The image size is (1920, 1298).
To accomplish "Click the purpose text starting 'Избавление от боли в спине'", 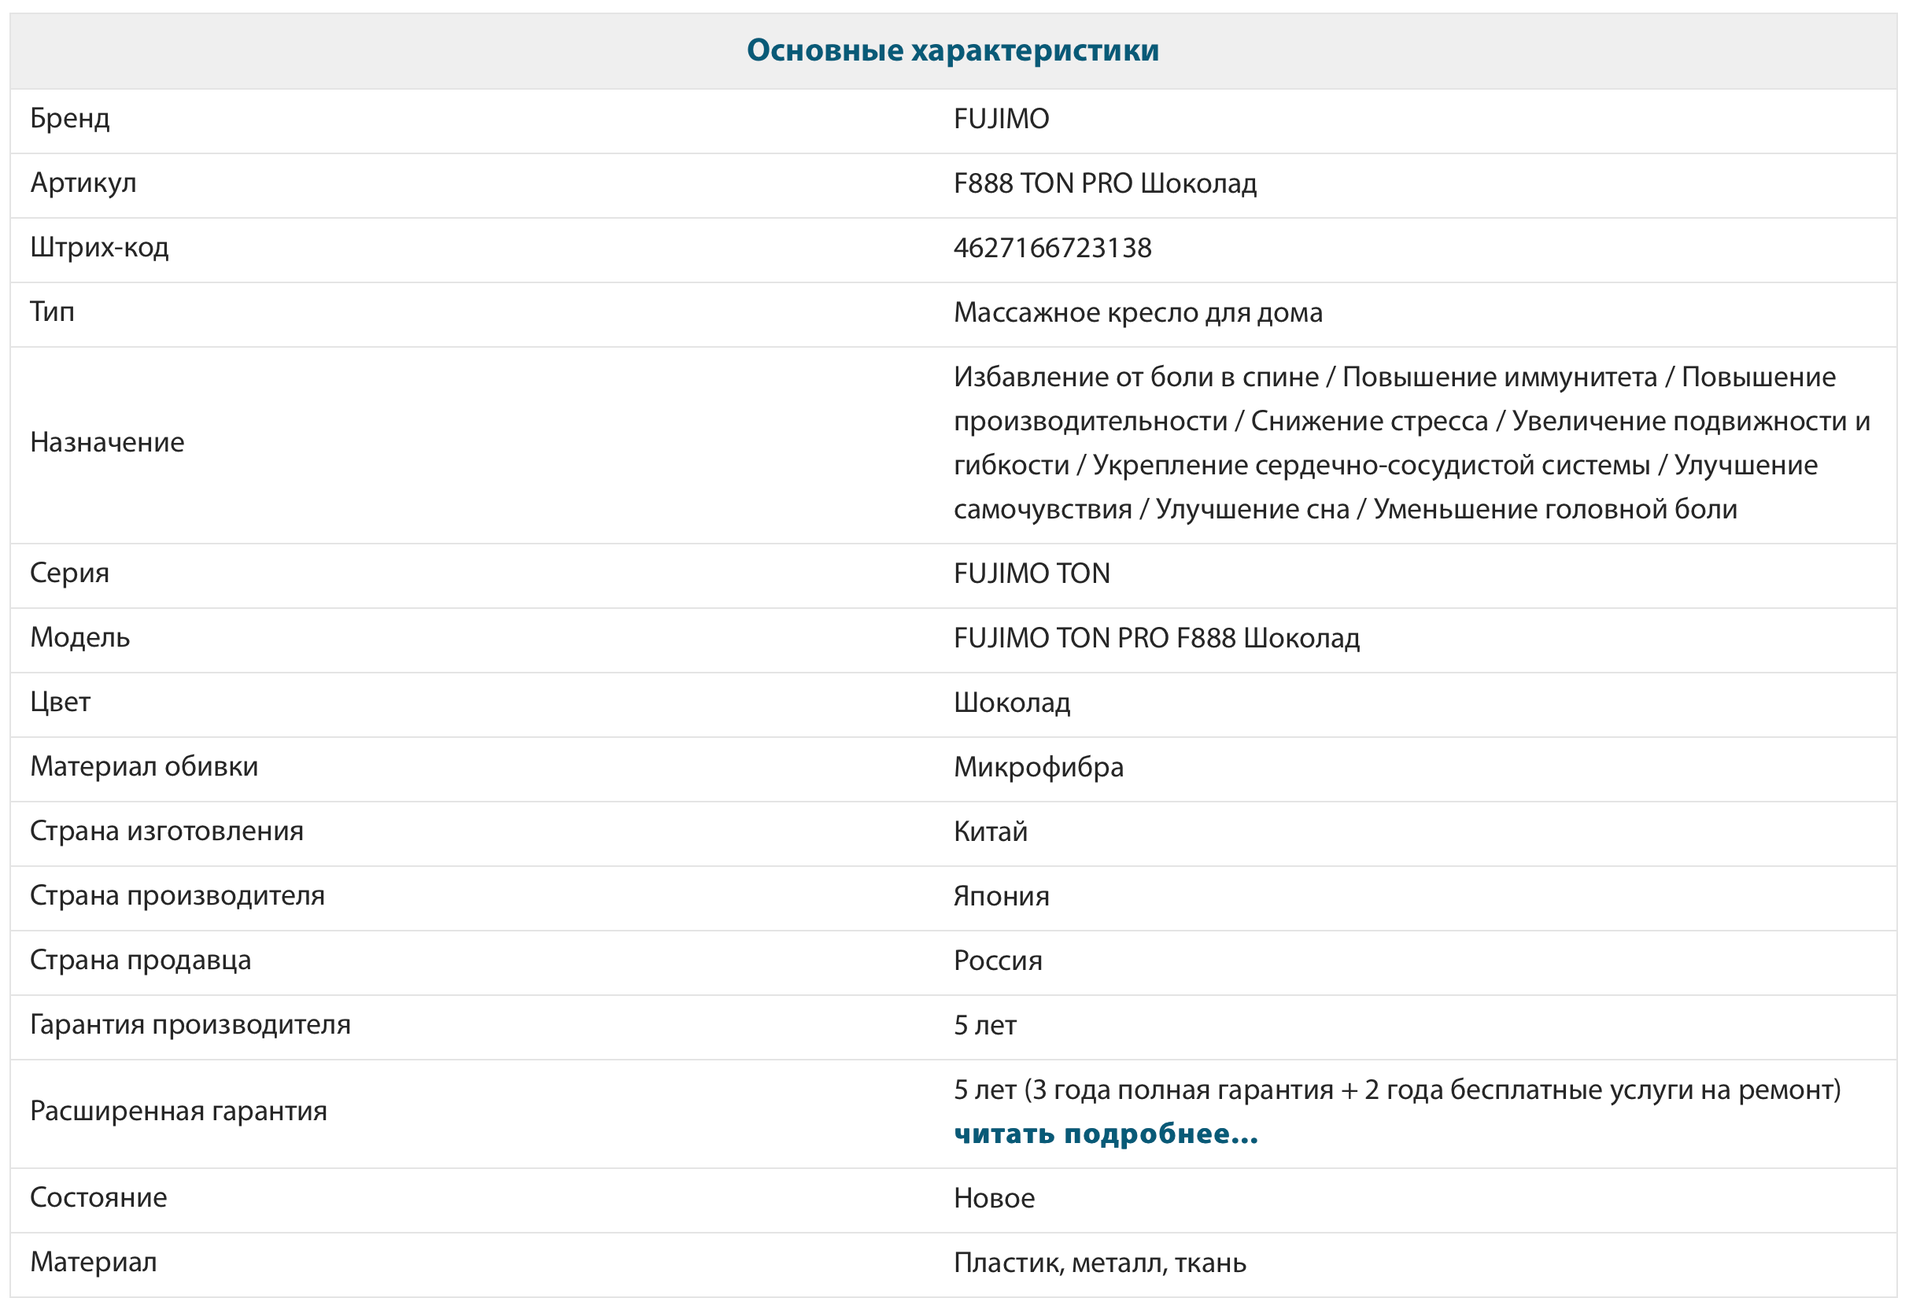I will click(x=1412, y=443).
